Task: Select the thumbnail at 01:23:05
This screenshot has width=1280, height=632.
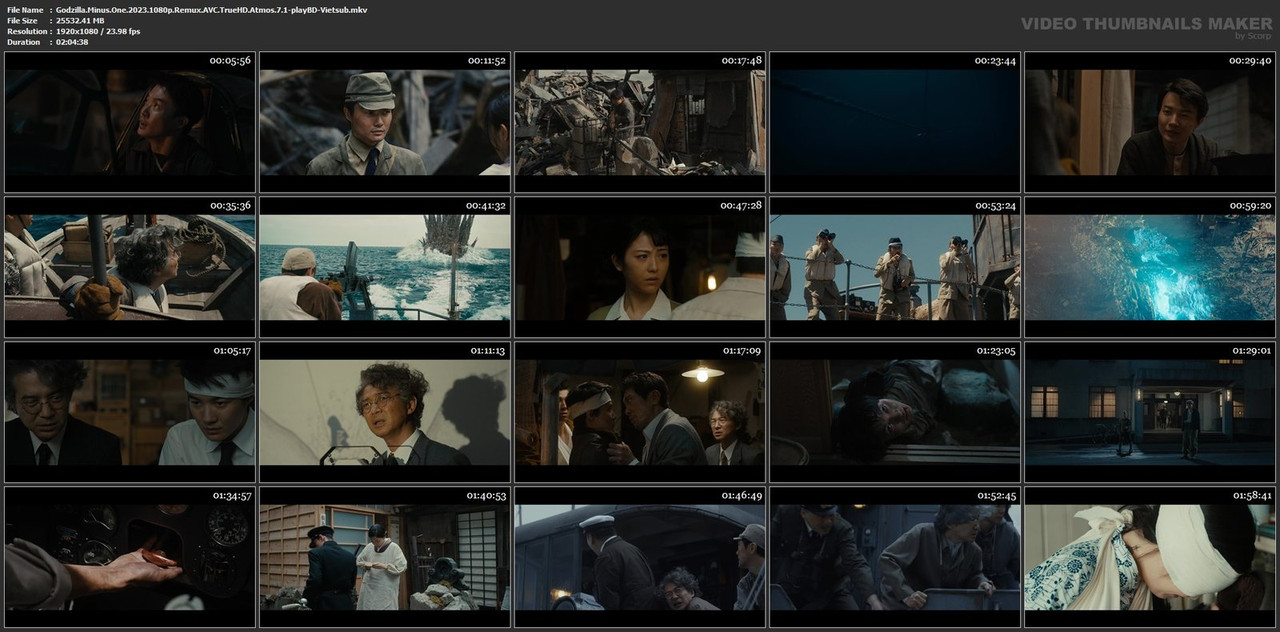Action: (x=895, y=412)
